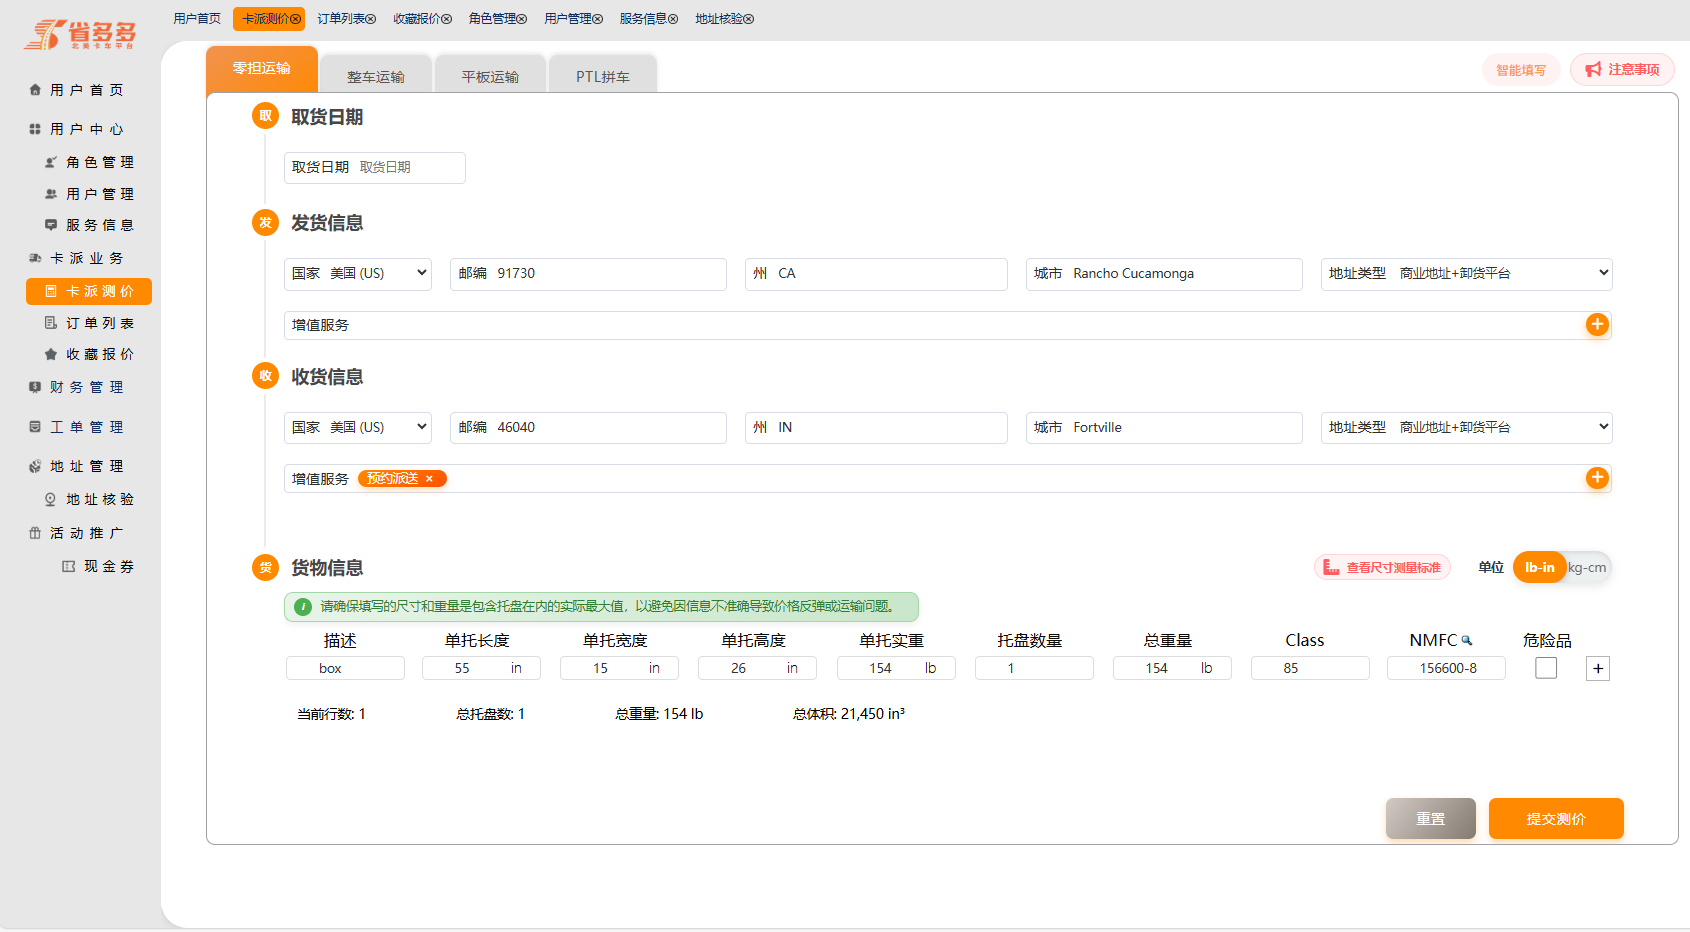The width and height of the screenshot is (1690, 932).
Task: Open 注意事项 megaphone button
Action: [1622, 70]
